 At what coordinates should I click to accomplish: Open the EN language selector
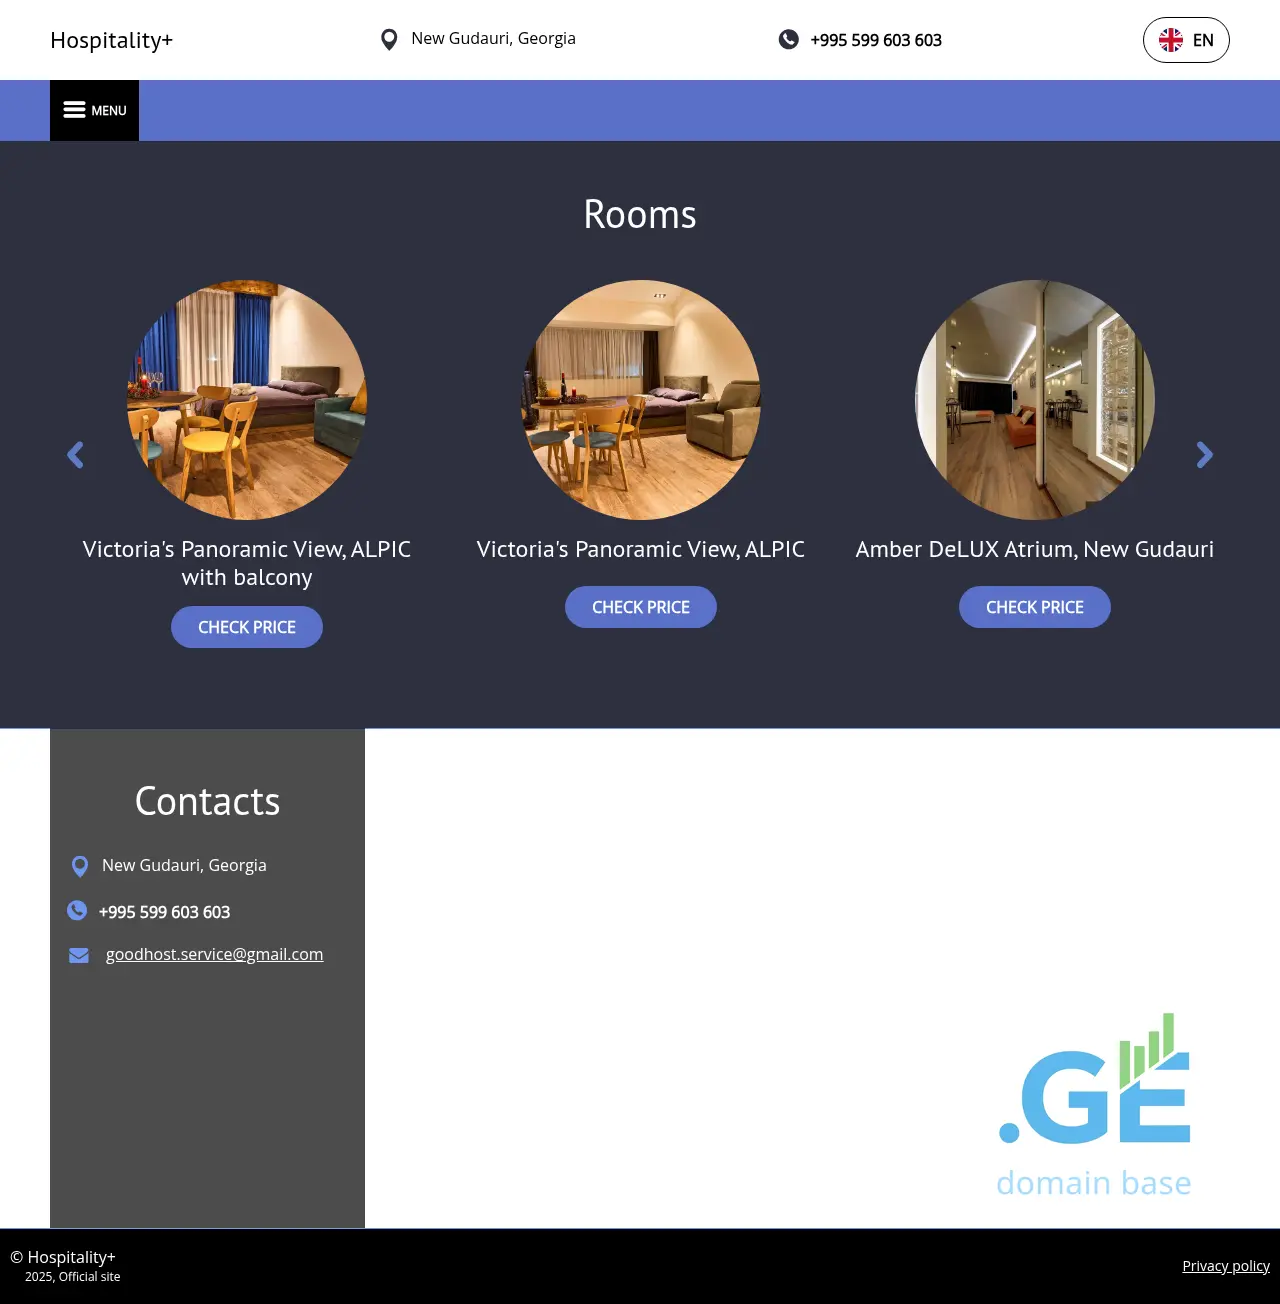1186,40
